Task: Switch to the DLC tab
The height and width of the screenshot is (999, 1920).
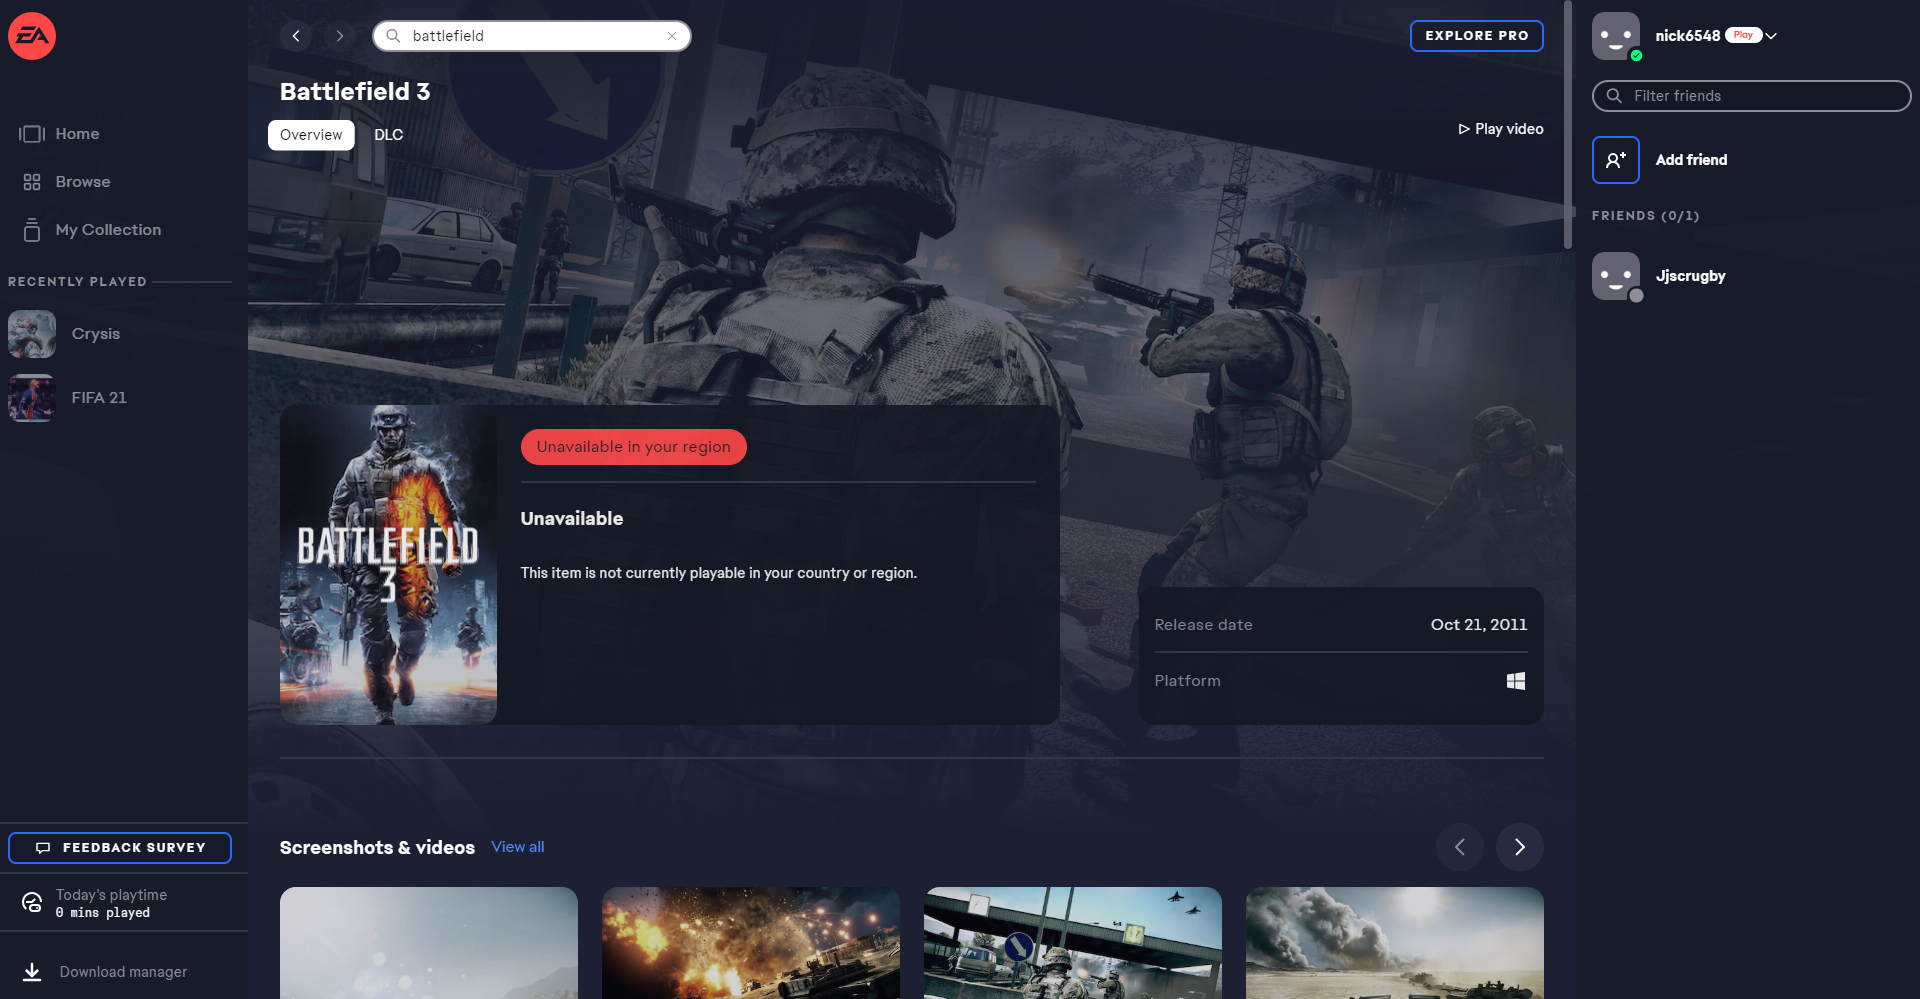Action: point(388,135)
